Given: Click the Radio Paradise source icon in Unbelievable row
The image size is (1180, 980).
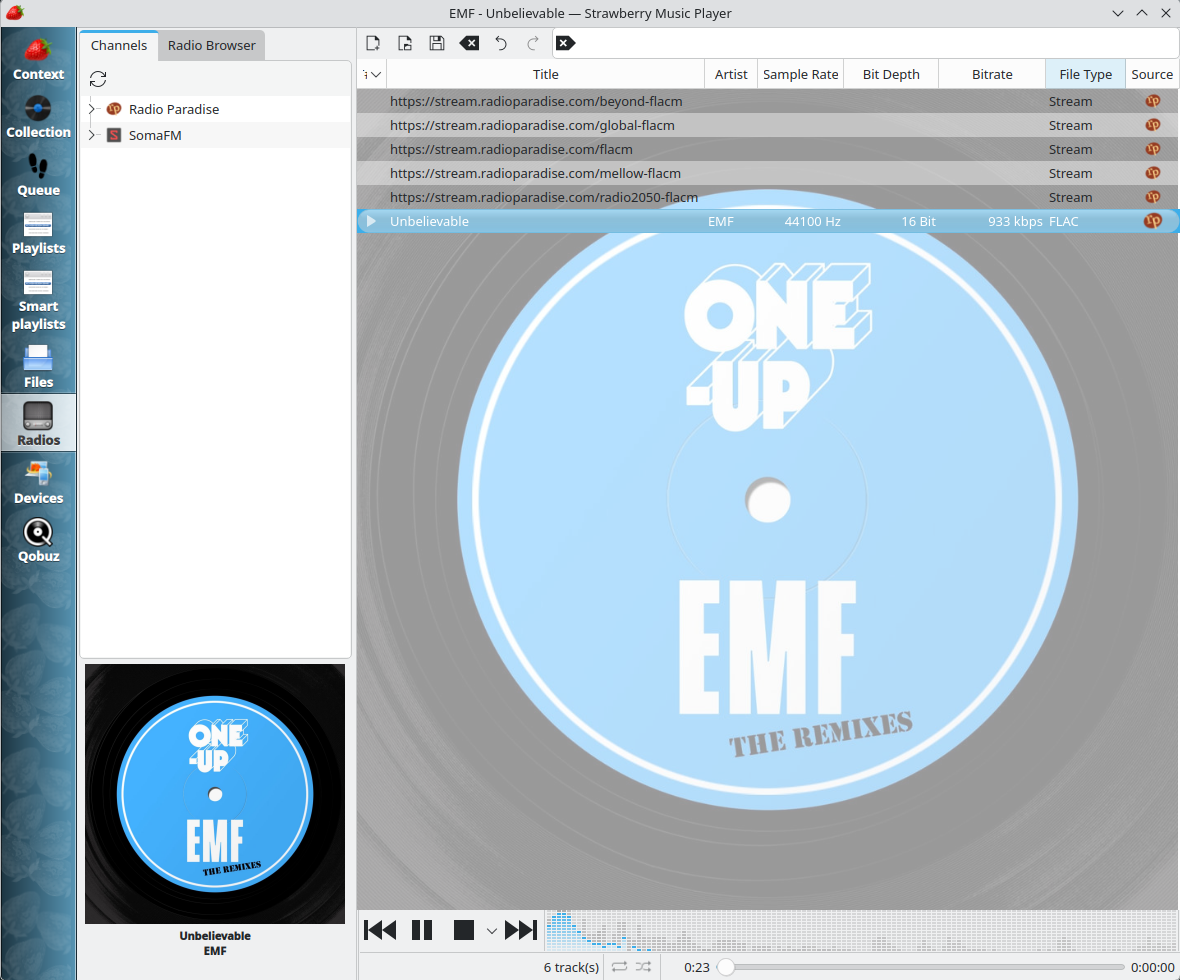Looking at the screenshot, I should tap(1152, 221).
